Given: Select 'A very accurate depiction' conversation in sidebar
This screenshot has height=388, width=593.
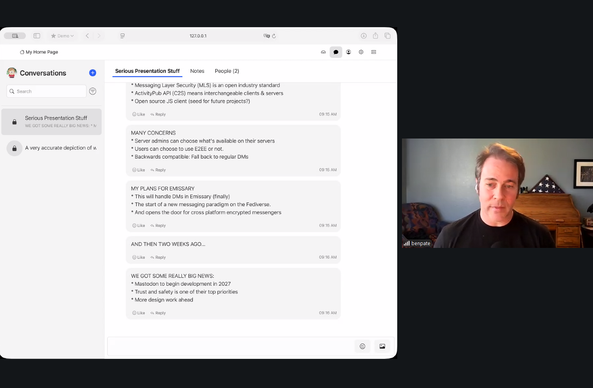Looking at the screenshot, I should click(x=51, y=148).
